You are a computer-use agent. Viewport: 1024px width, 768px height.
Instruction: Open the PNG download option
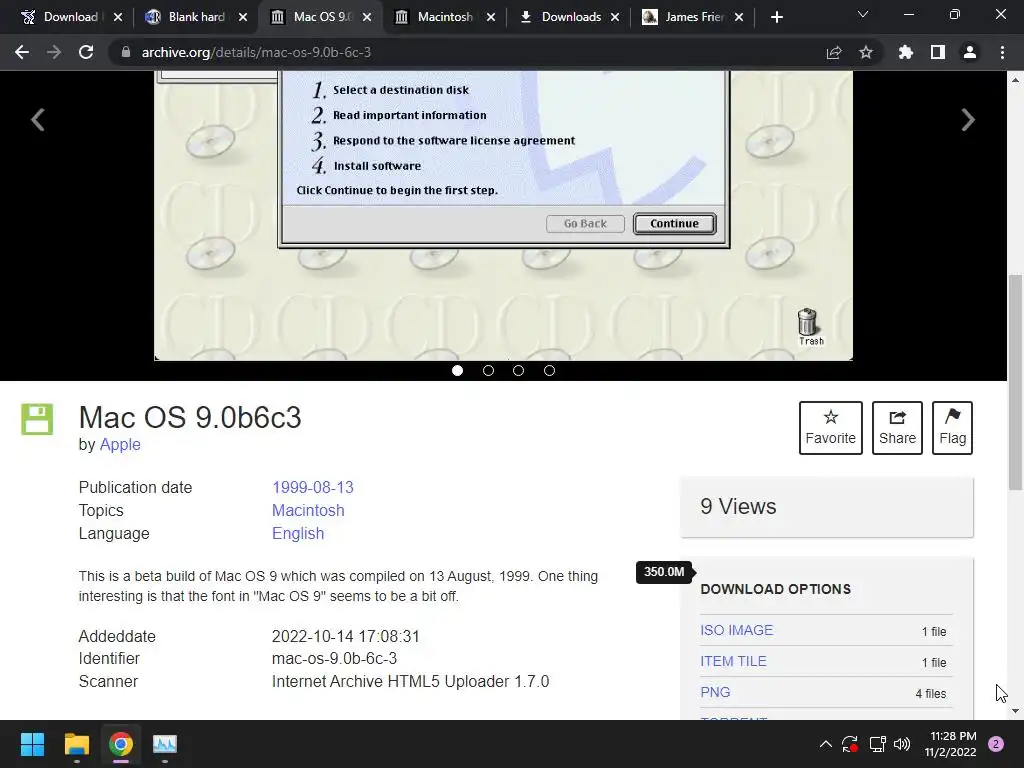point(715,692)
